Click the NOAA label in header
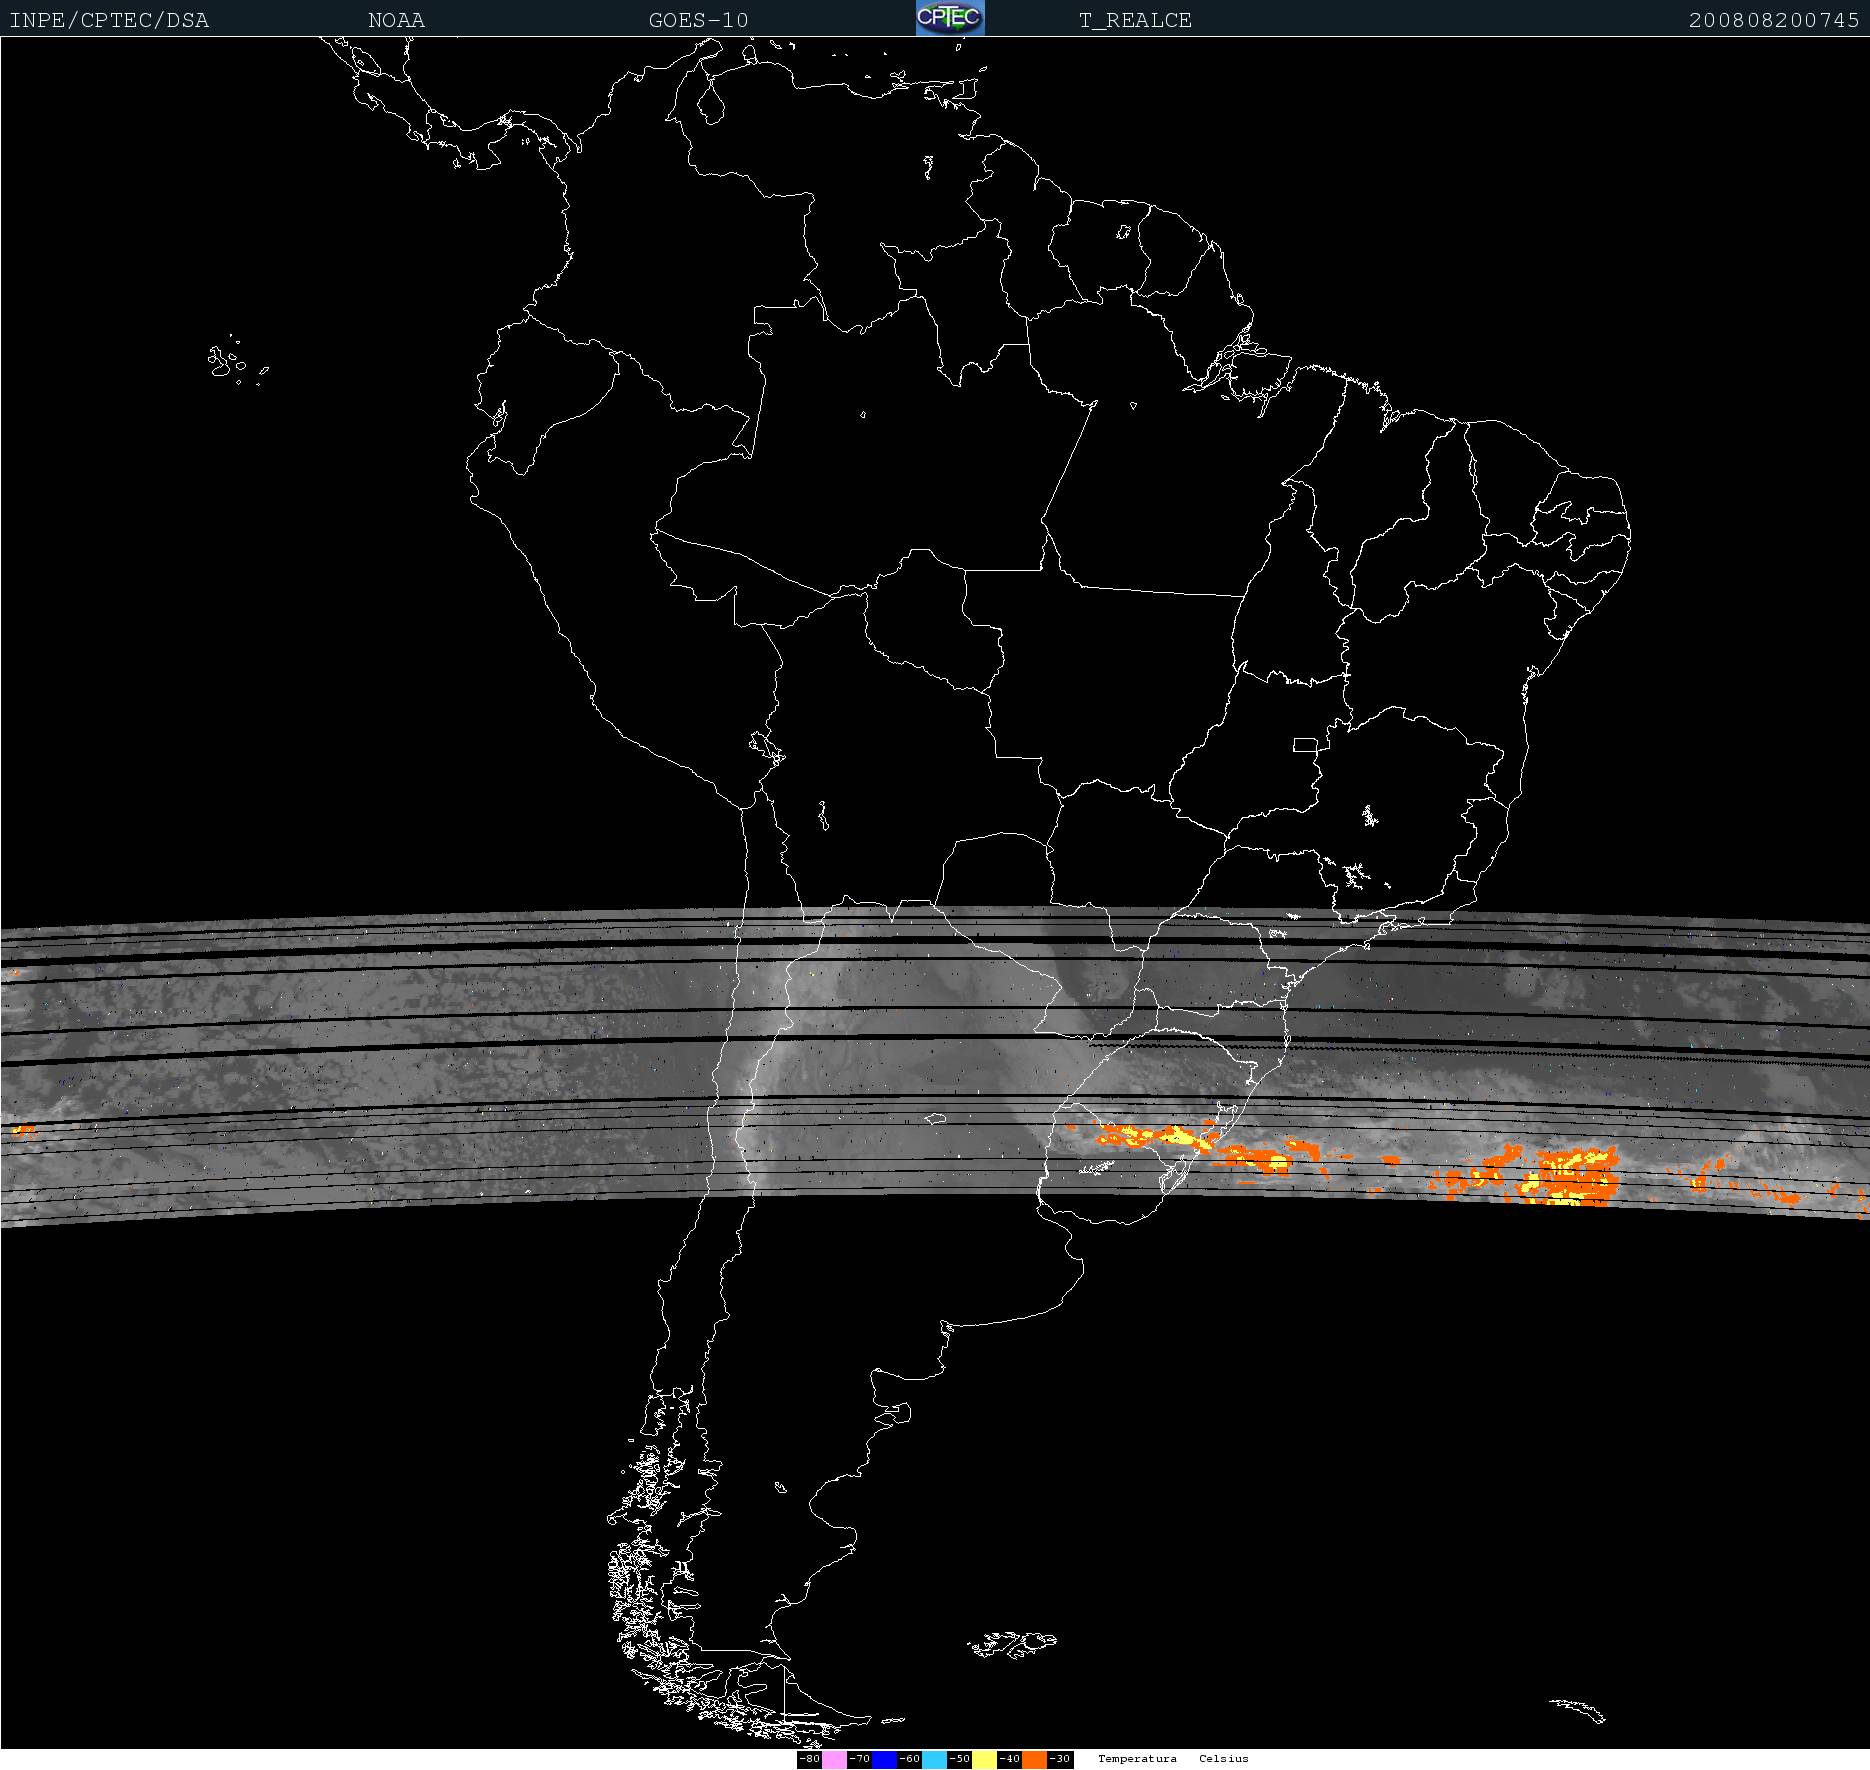 coord(396,20)
